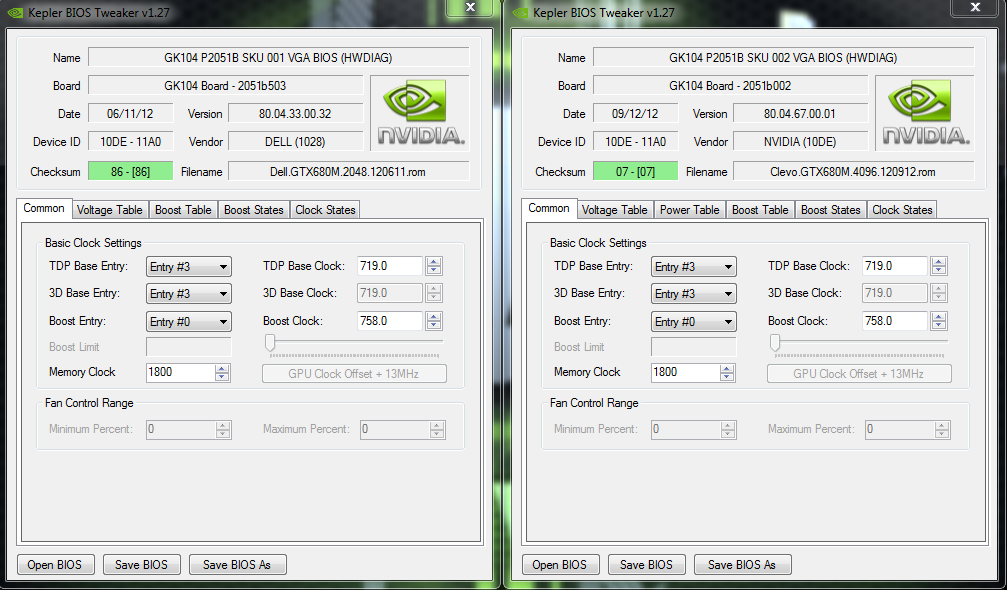Switch to Boost States tab in left window
1007x590 pixels.
254,210
